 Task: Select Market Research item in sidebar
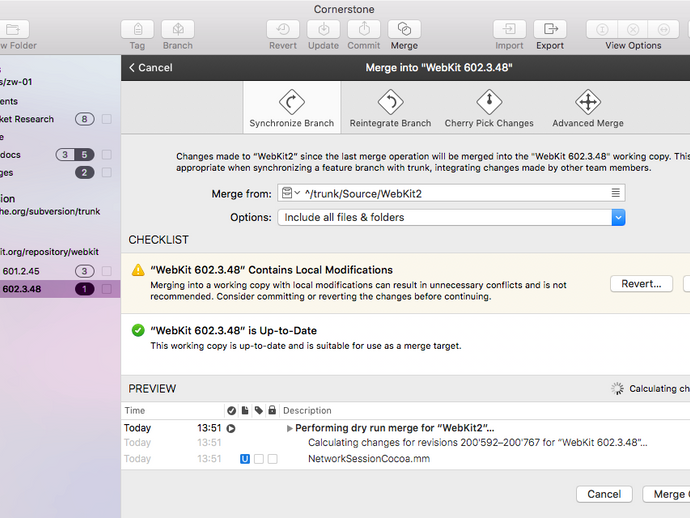coord(27,119)
